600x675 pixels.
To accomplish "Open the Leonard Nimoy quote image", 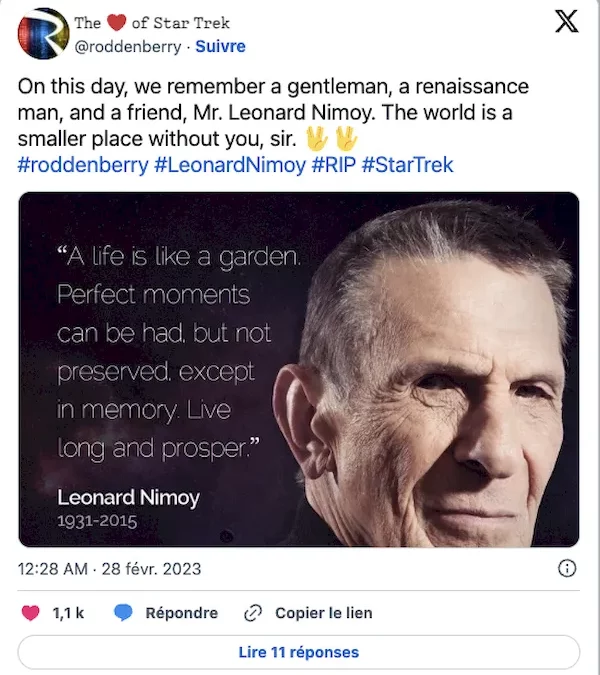I will [299, 369].
